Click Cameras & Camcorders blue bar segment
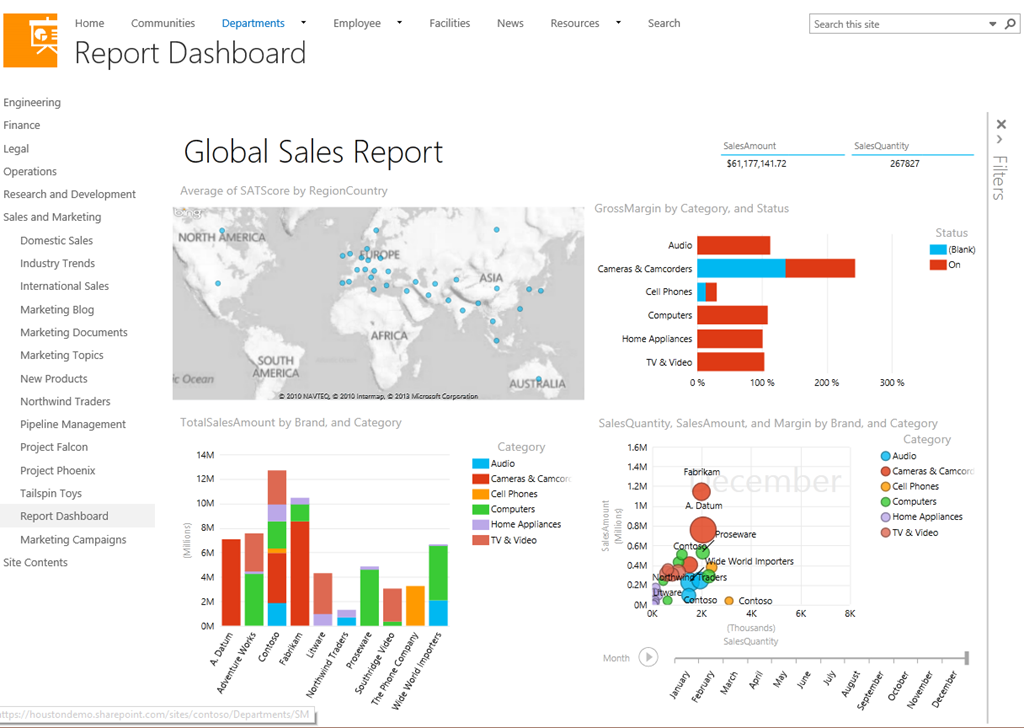Image resolution: width=1024 pixels, height=728 pixels. 741,268
